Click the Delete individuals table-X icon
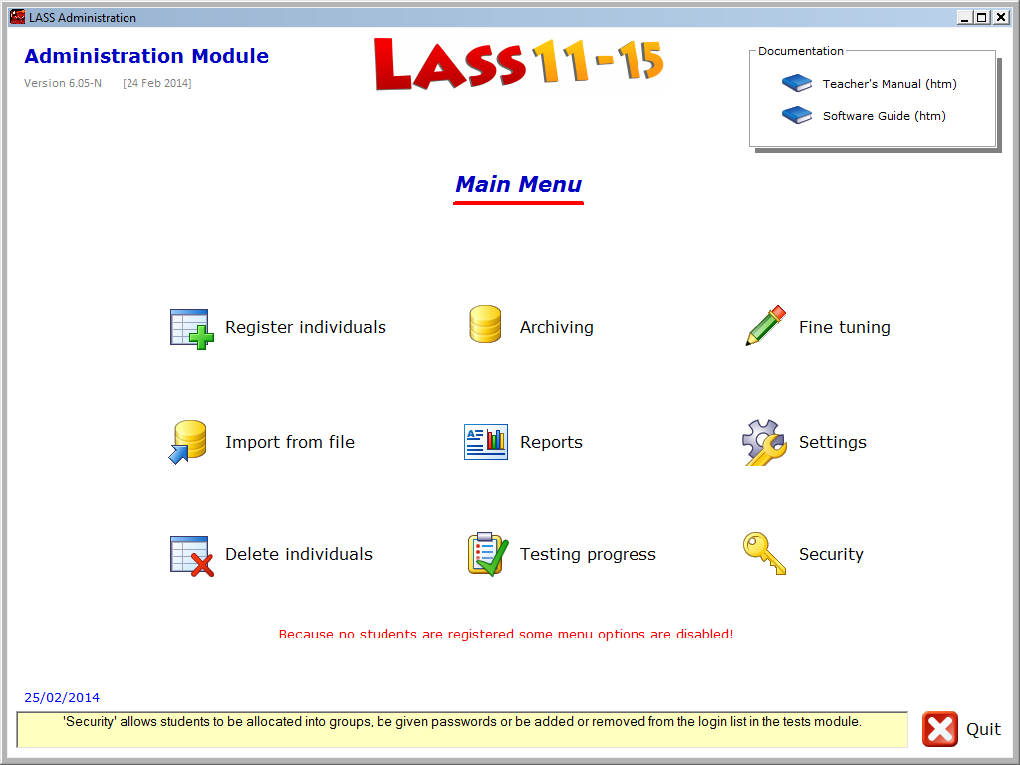Image resolution: width=1020 pixels, height=765 pixels. pyautogui.click(x=192, y=556)
